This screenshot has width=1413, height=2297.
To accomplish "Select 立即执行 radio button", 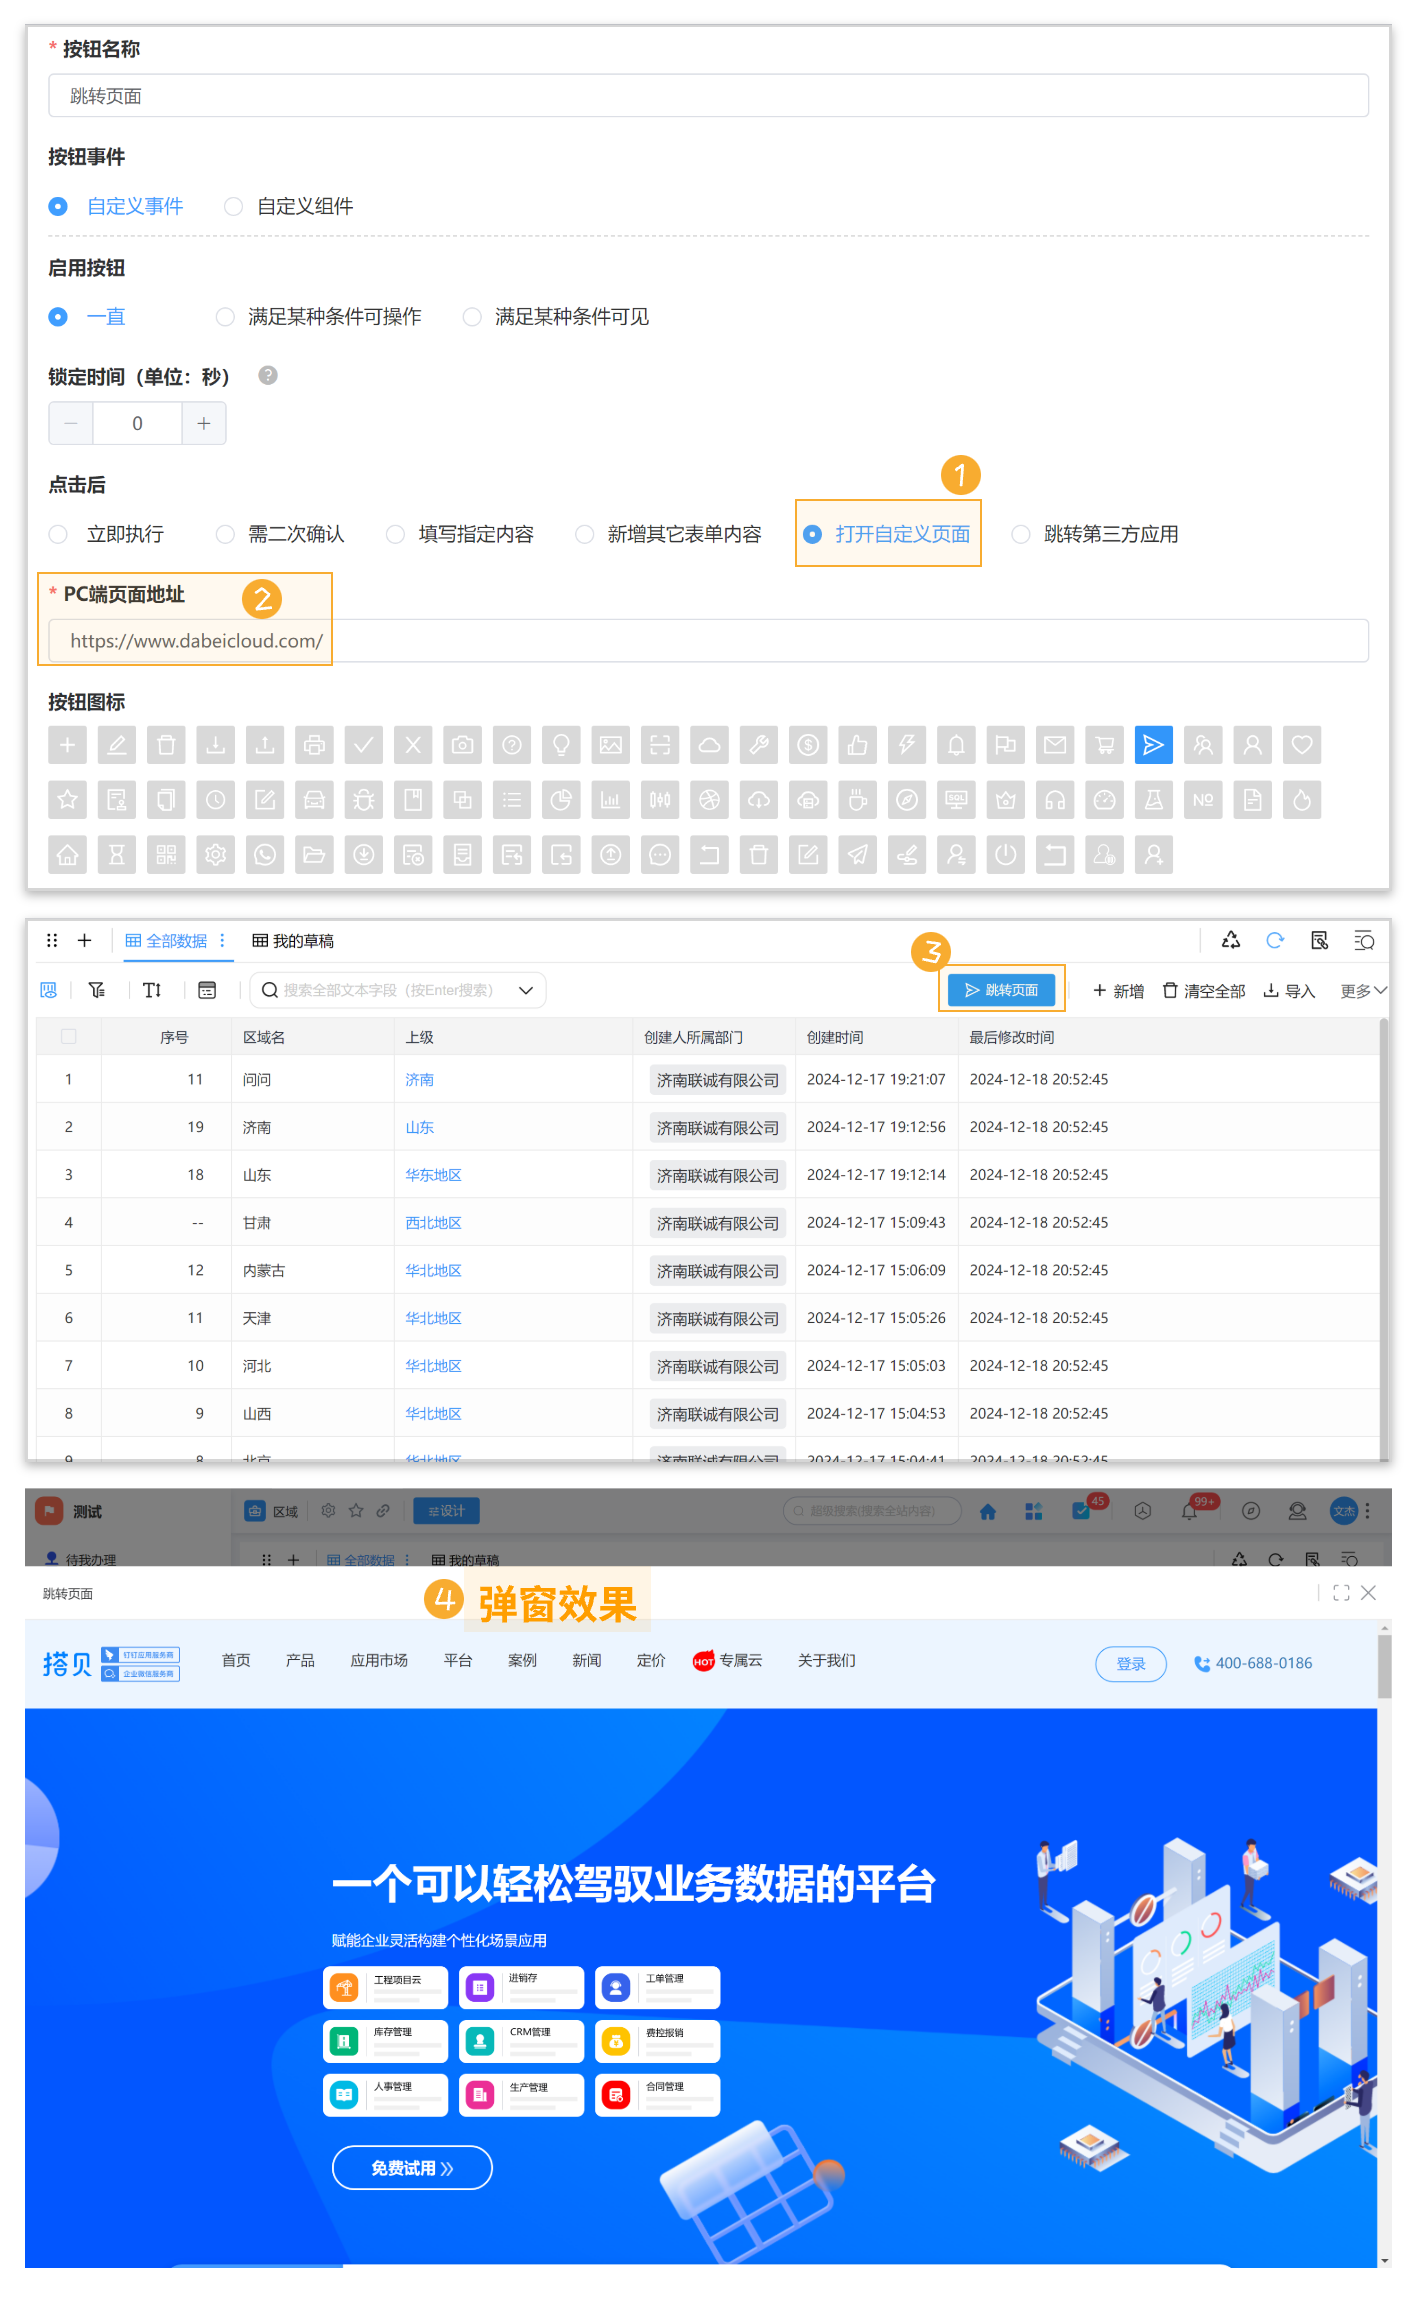I will (x=58, y=534).
